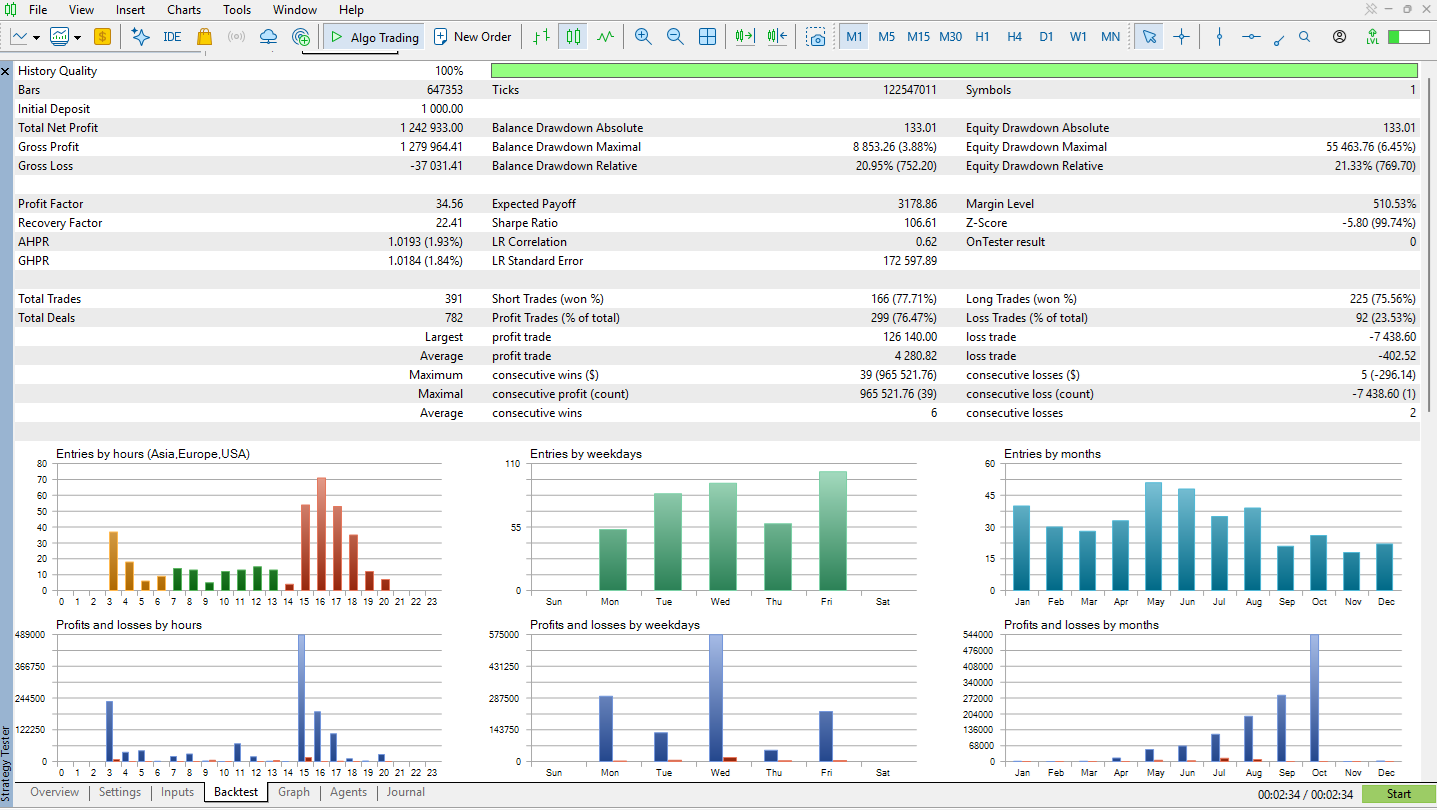Image resolution: width=1439 pixels, height=810 pixels.
Task: Click the New Order button
Action: point(473,37)
